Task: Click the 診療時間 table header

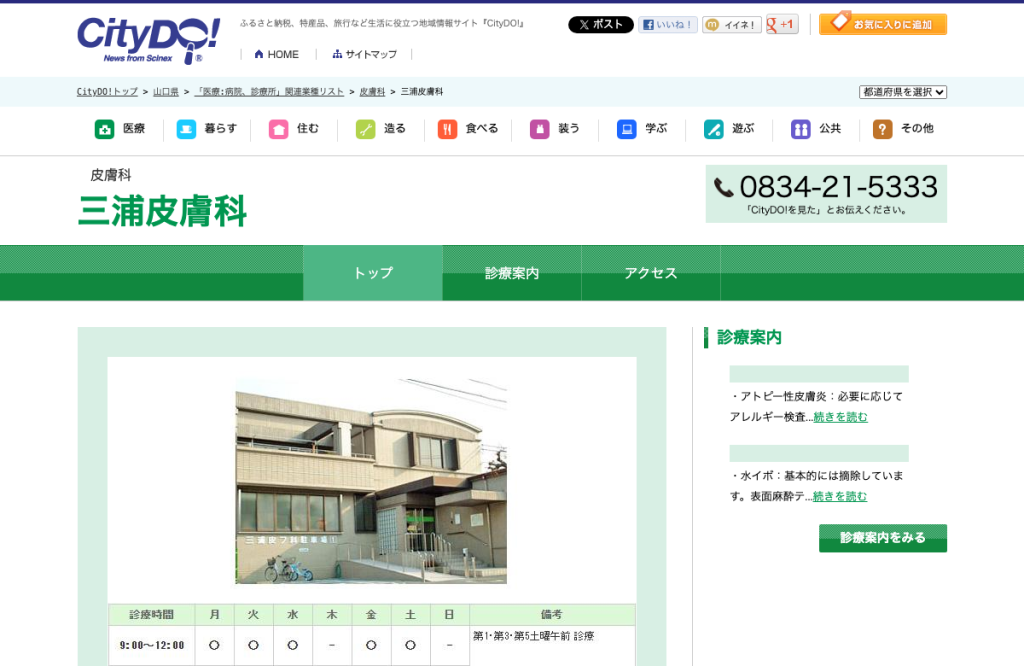Action: pos(152,614)
